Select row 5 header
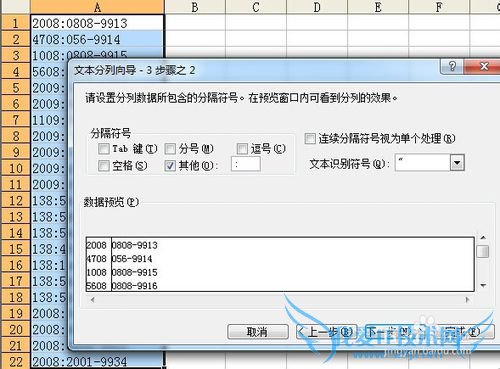Viewport: 500px width, 369px height. click(15, 88)
